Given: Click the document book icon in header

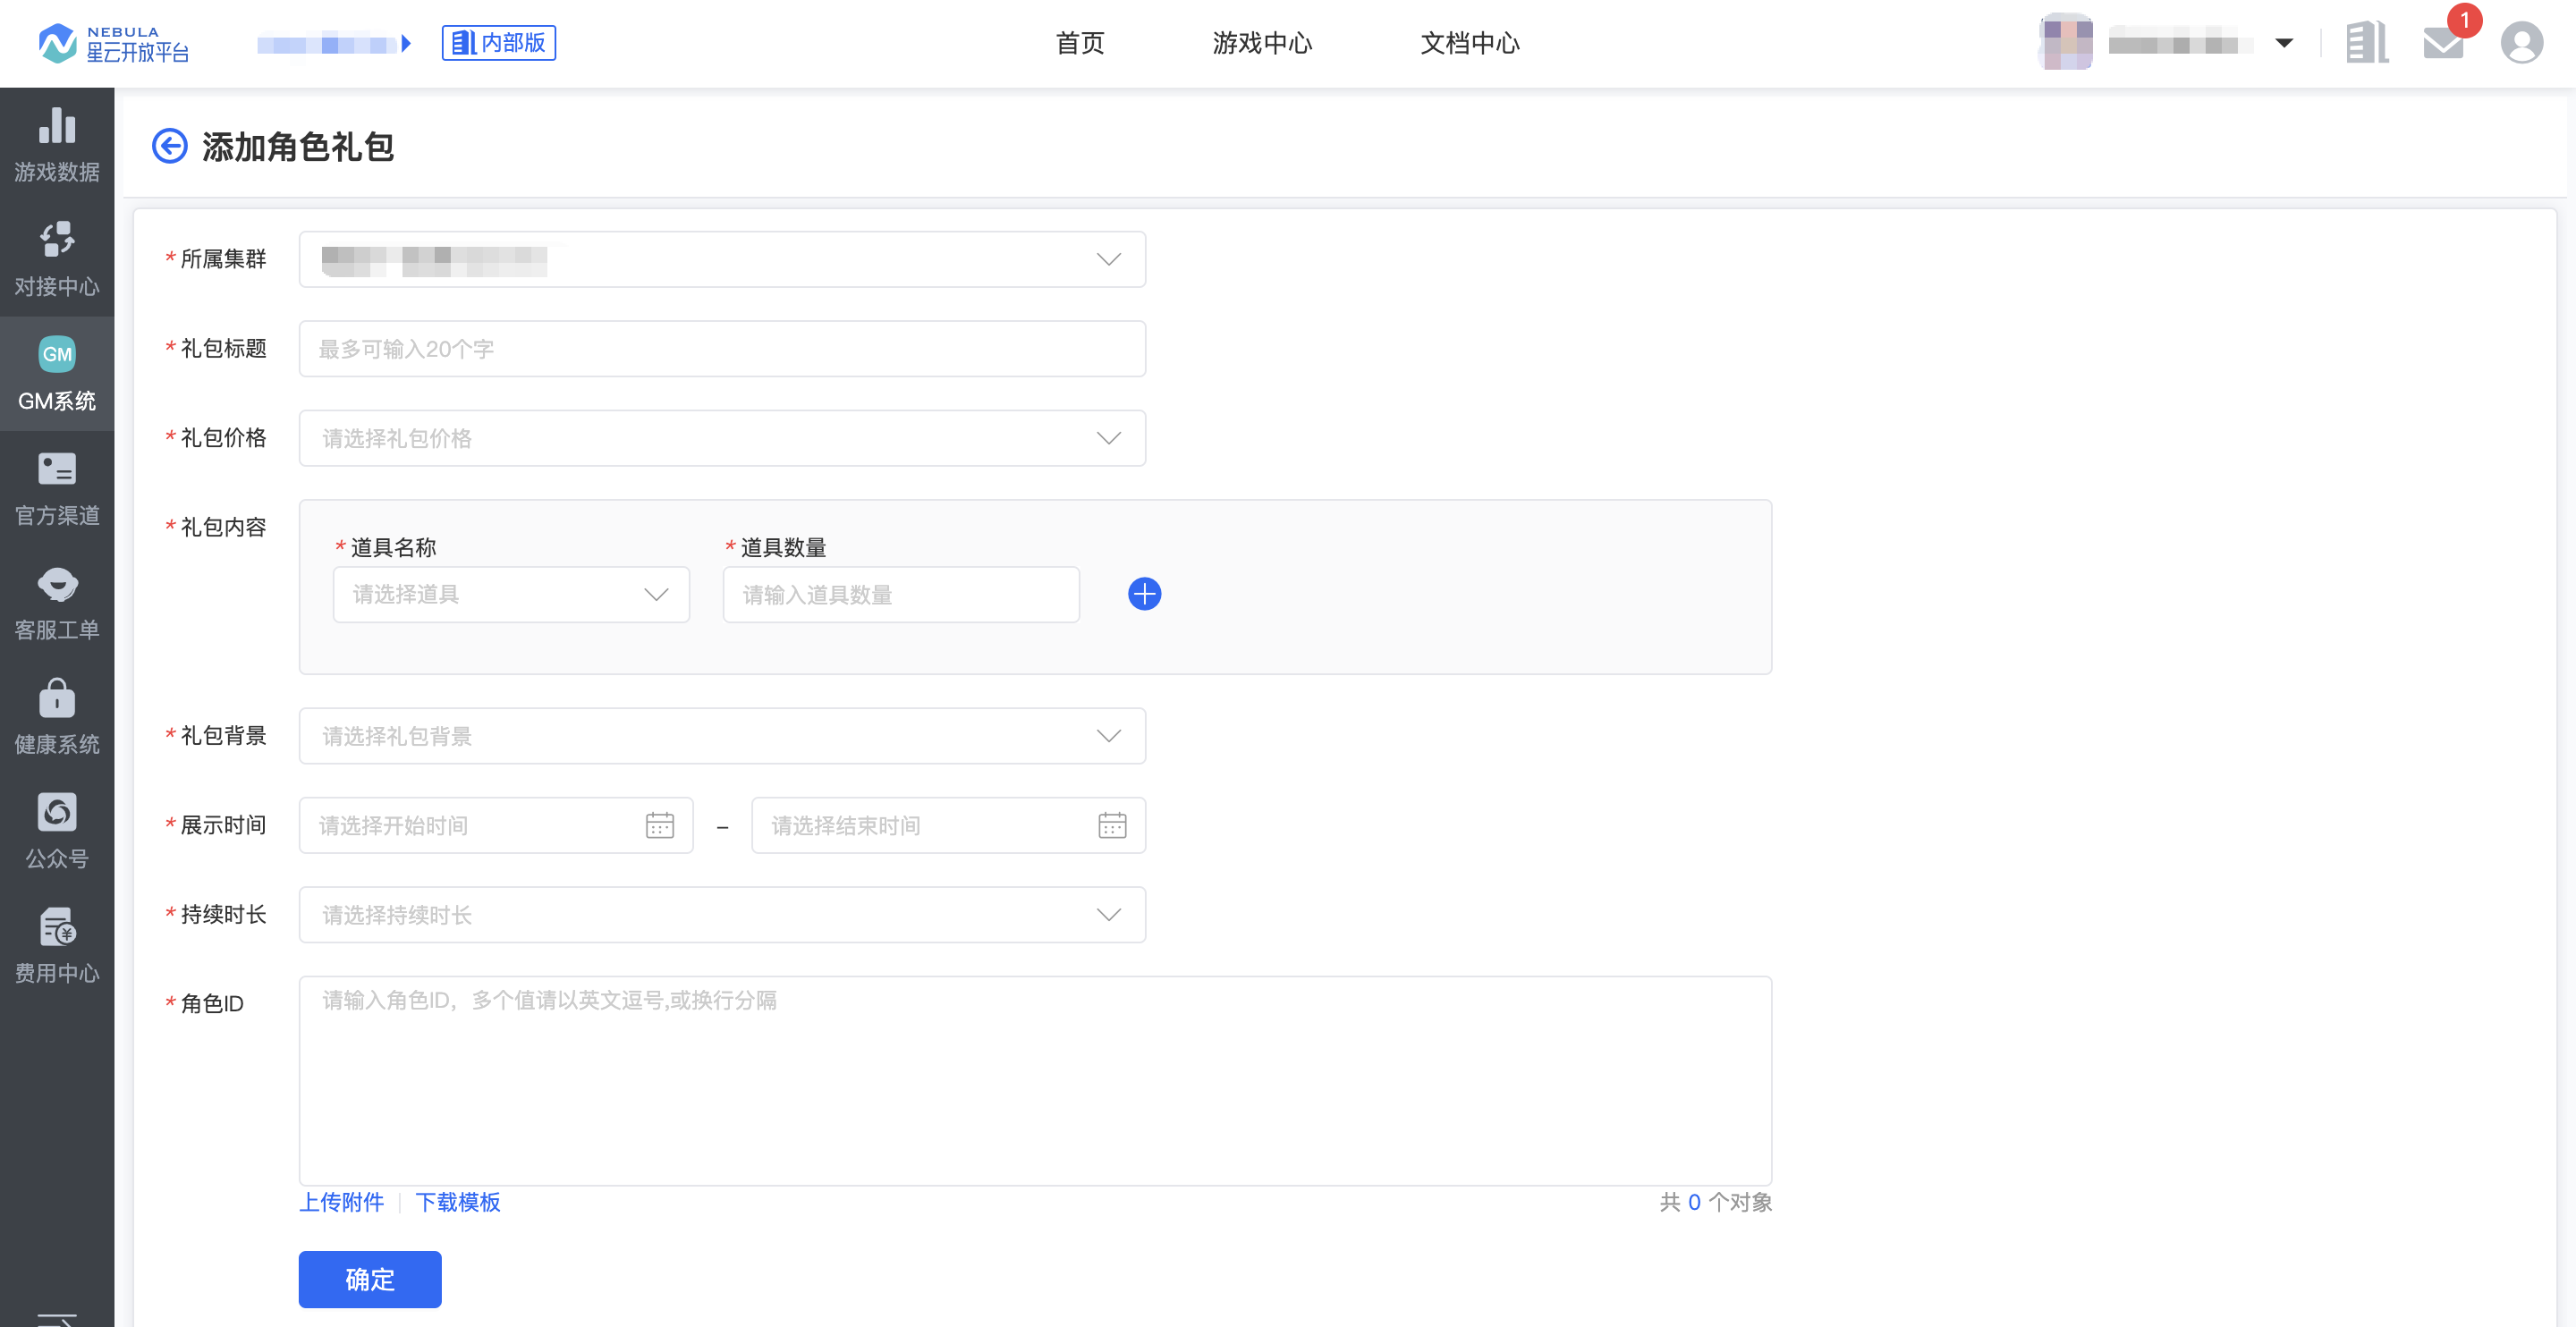Looking at the screenshot, I should point(2366,43).
